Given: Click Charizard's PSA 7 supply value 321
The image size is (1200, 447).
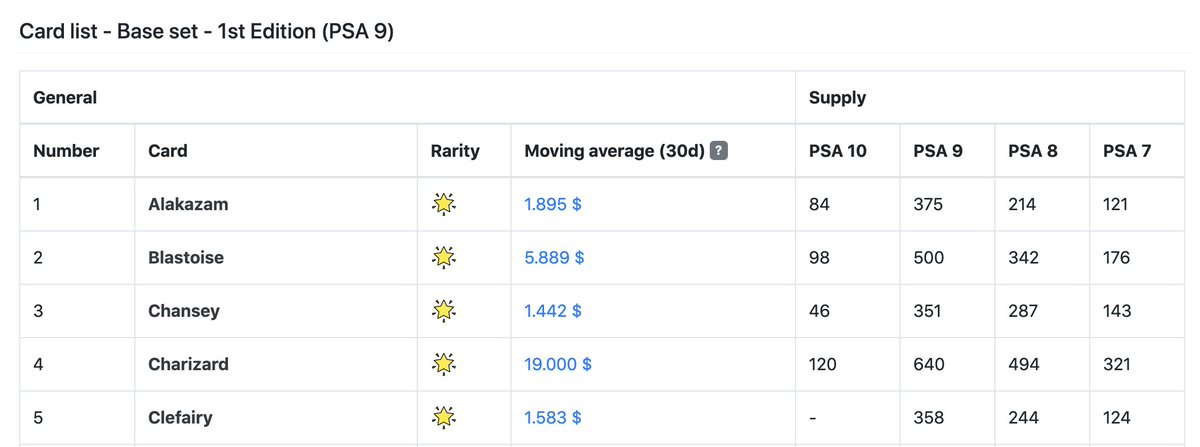Looking at the screenshot, I should pos(1117,364).
